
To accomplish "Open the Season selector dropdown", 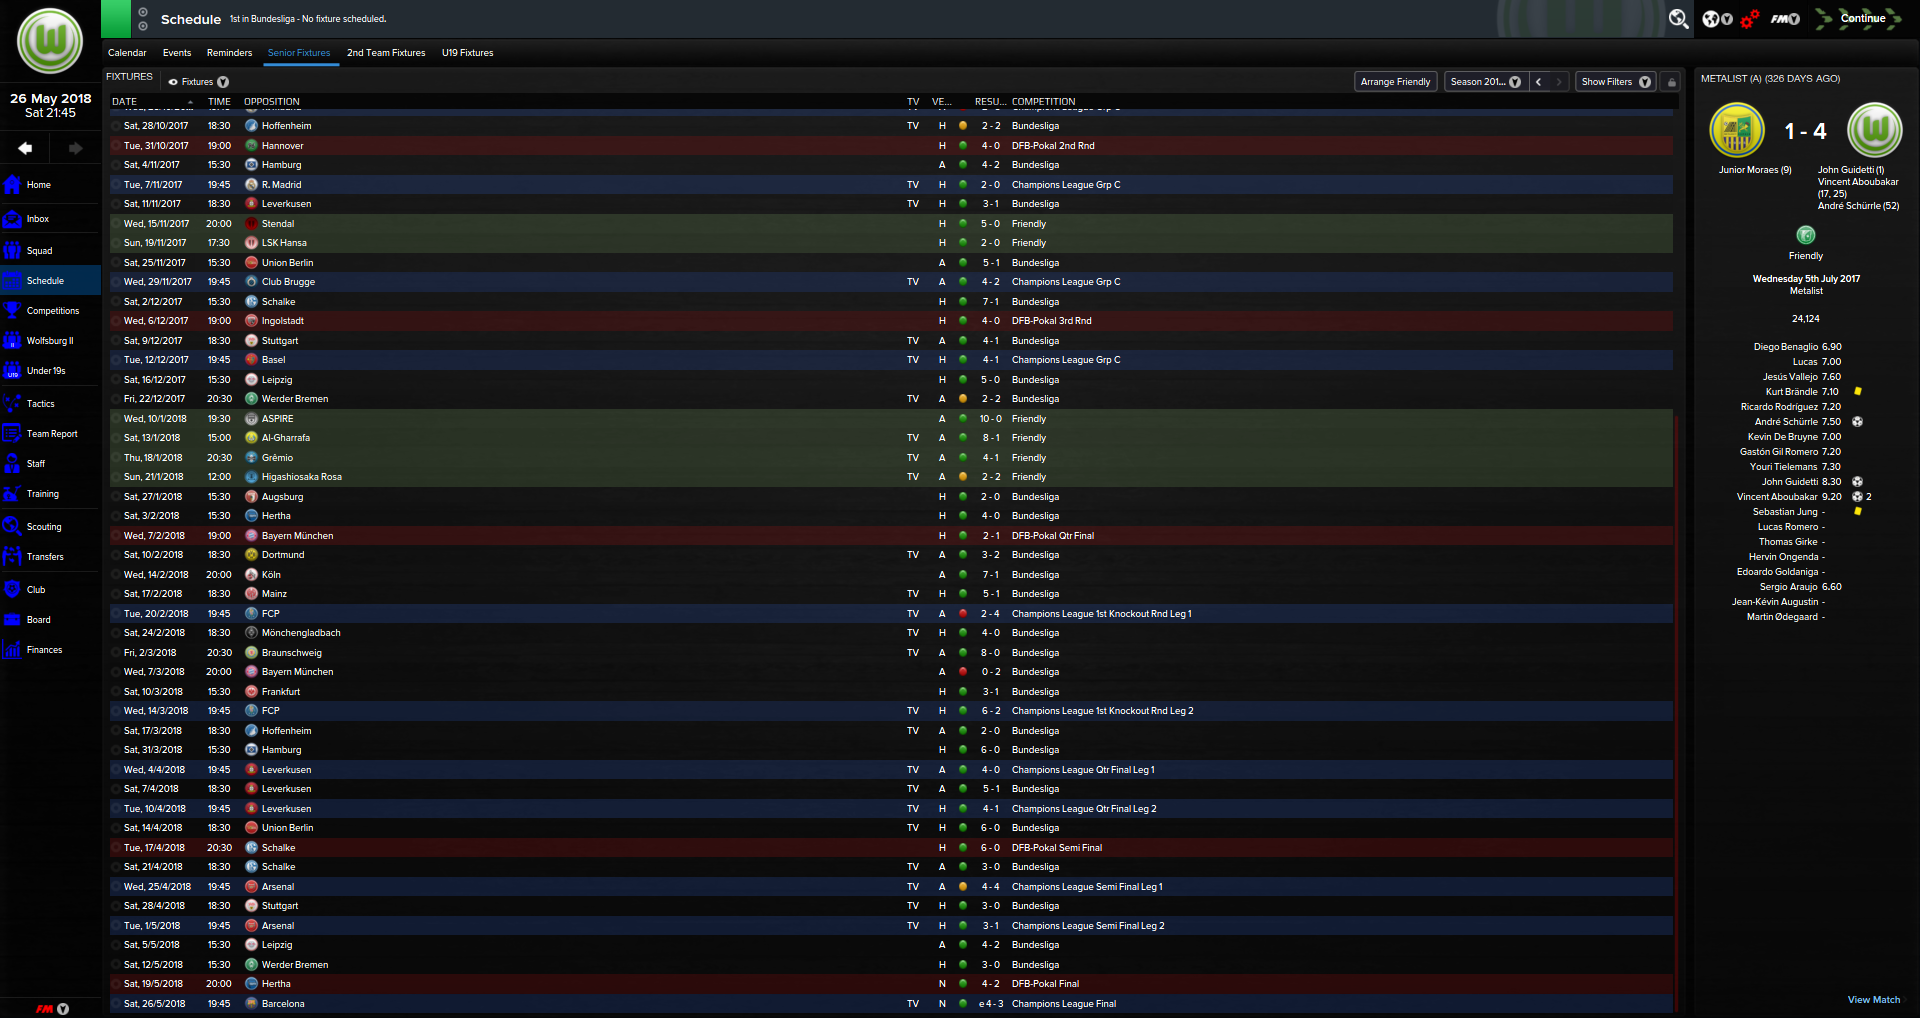I will click(x=1485, y=82).
